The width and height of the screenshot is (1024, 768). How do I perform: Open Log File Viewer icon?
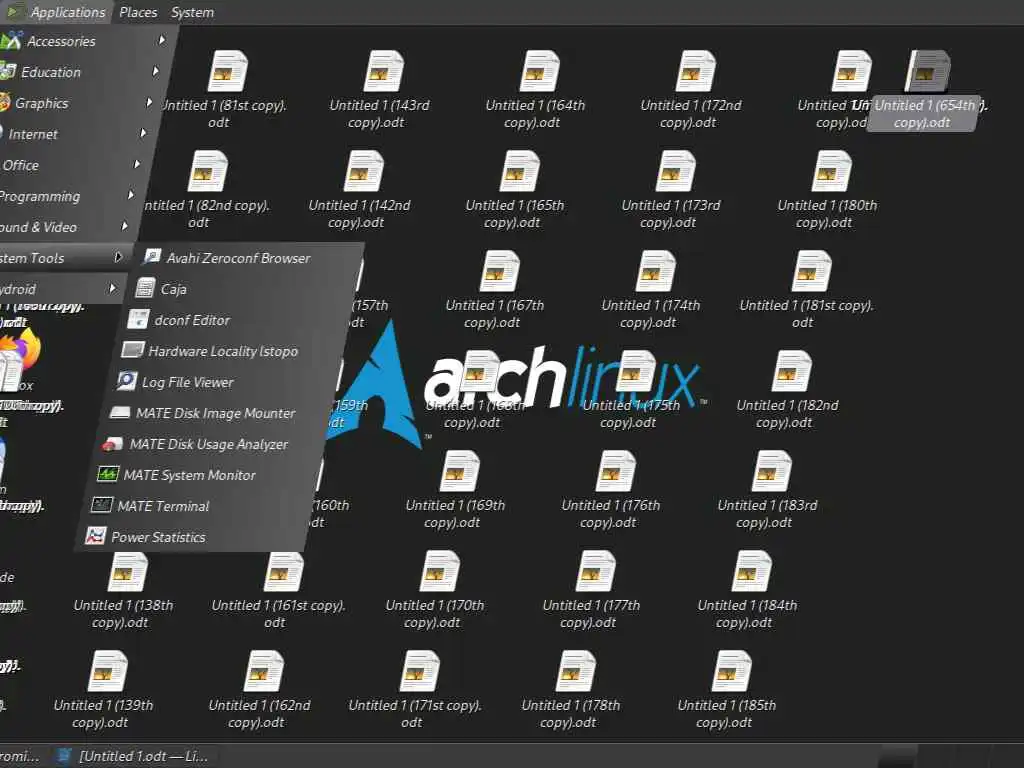[x=127, y=381]
